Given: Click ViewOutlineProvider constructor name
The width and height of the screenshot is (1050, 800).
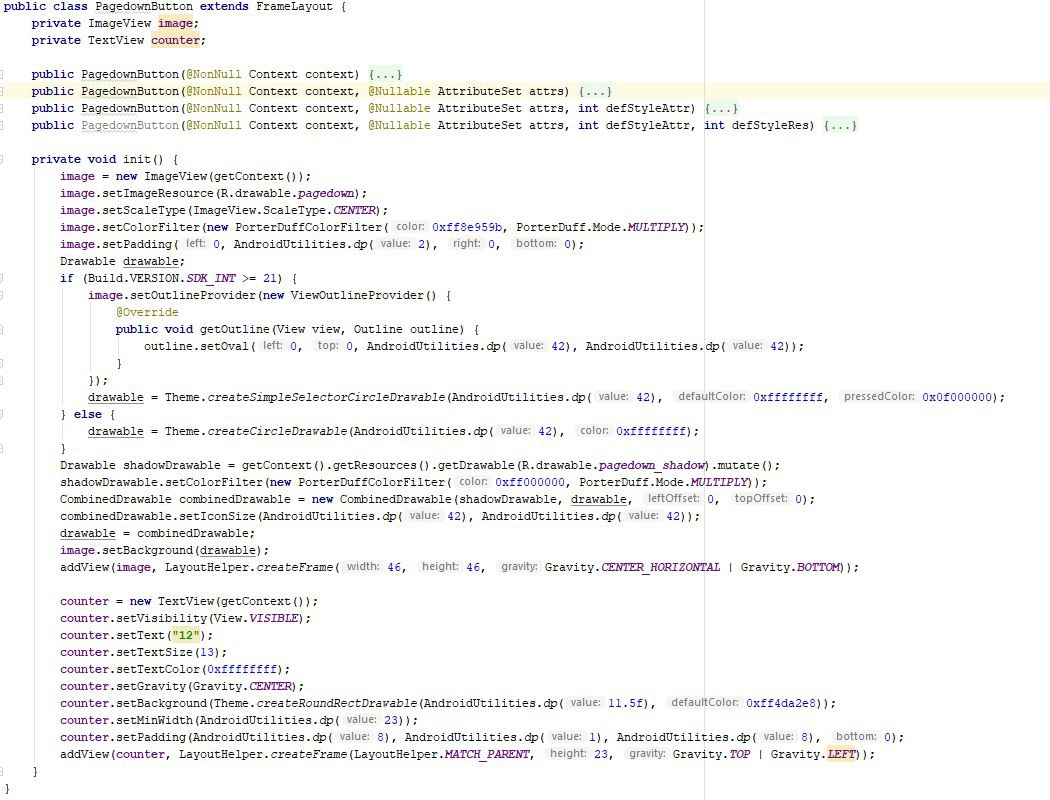Looking at the screenshot, I should 356,295.
